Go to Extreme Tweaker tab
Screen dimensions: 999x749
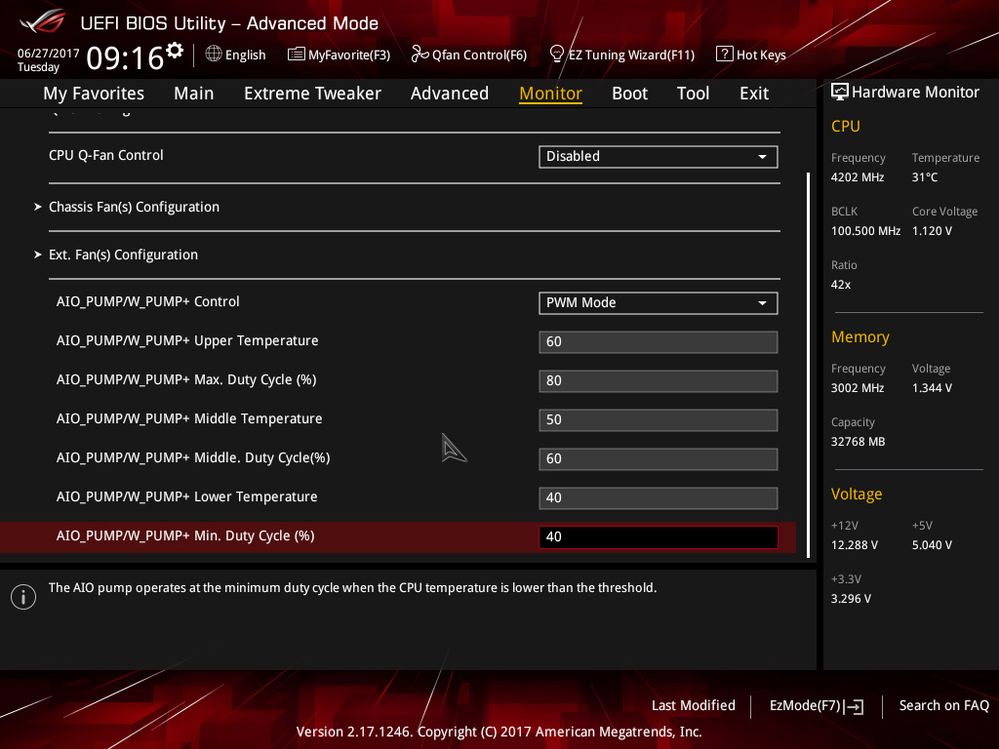click(x=312, y=93)
